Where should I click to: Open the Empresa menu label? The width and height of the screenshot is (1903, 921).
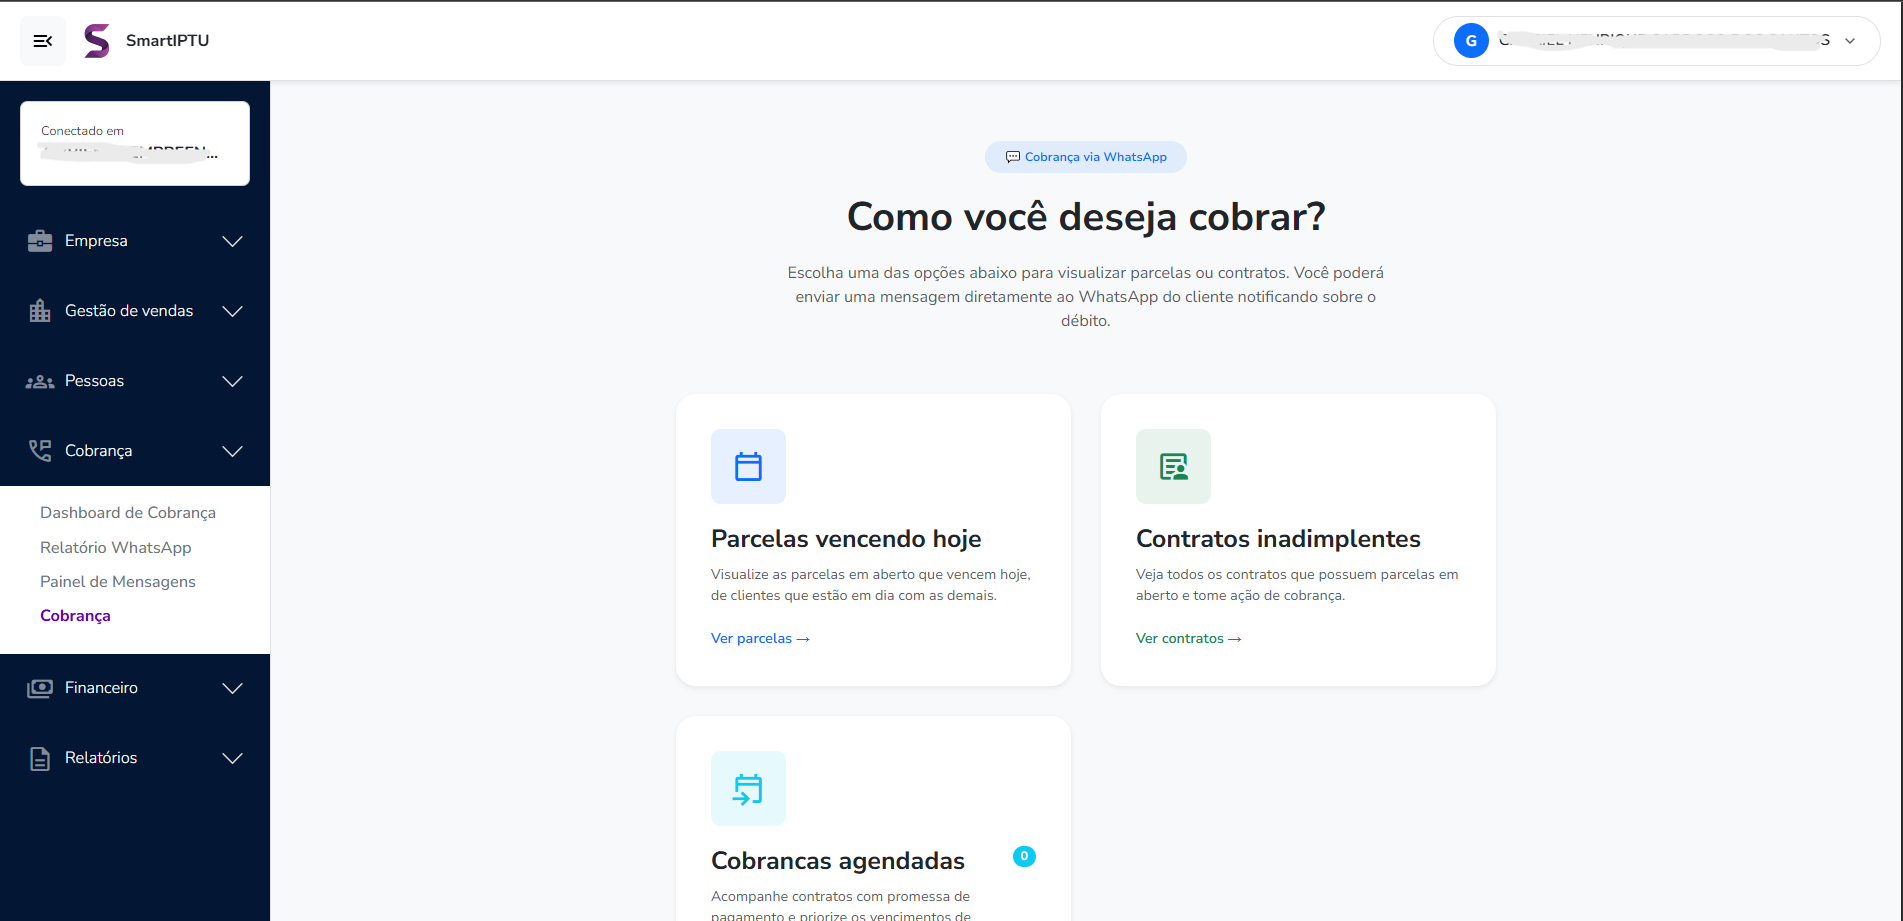point(96,241)
